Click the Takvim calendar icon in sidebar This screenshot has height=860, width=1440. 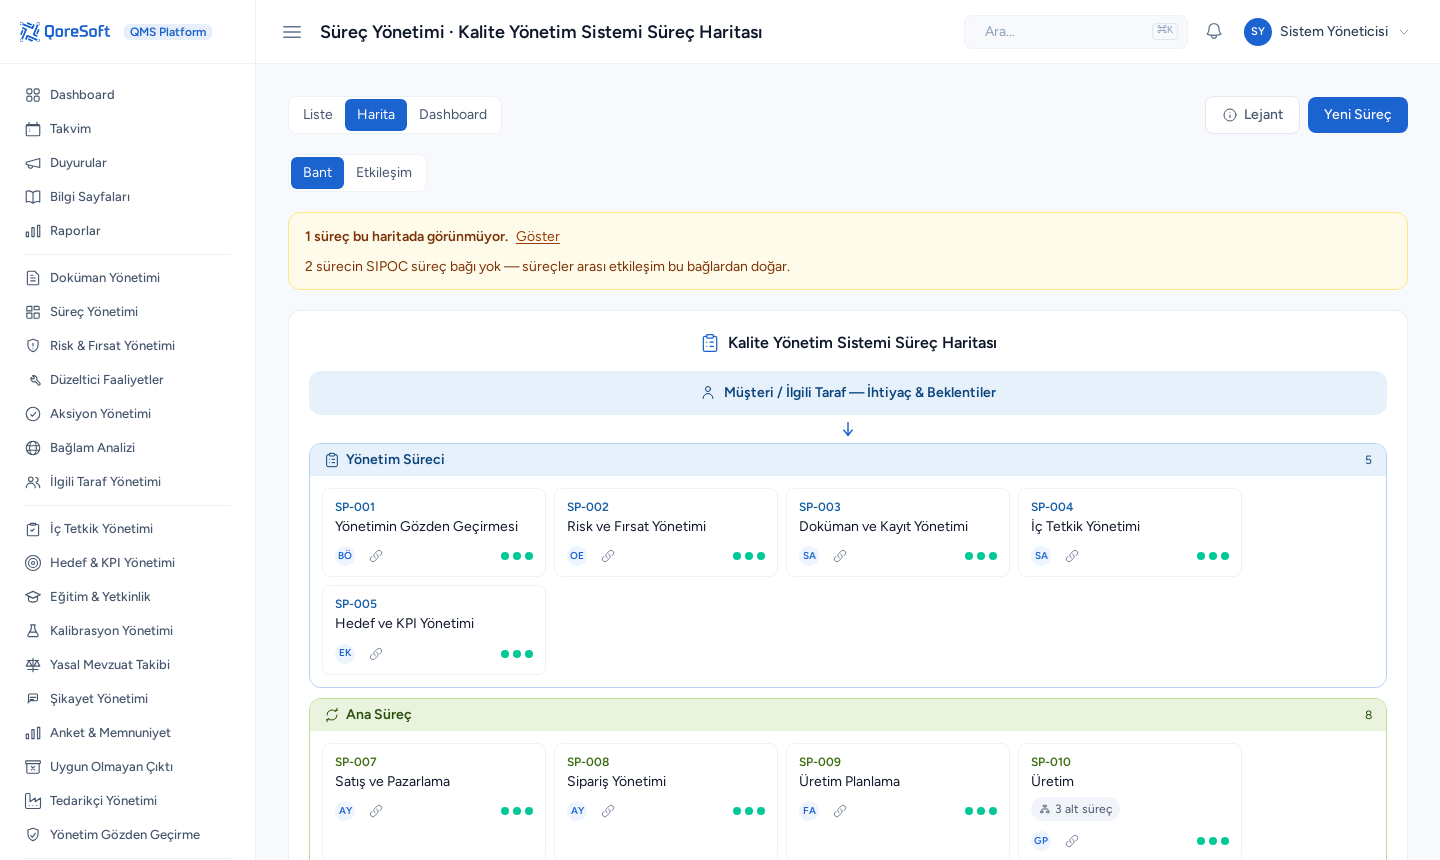click(x=33, y=129)
